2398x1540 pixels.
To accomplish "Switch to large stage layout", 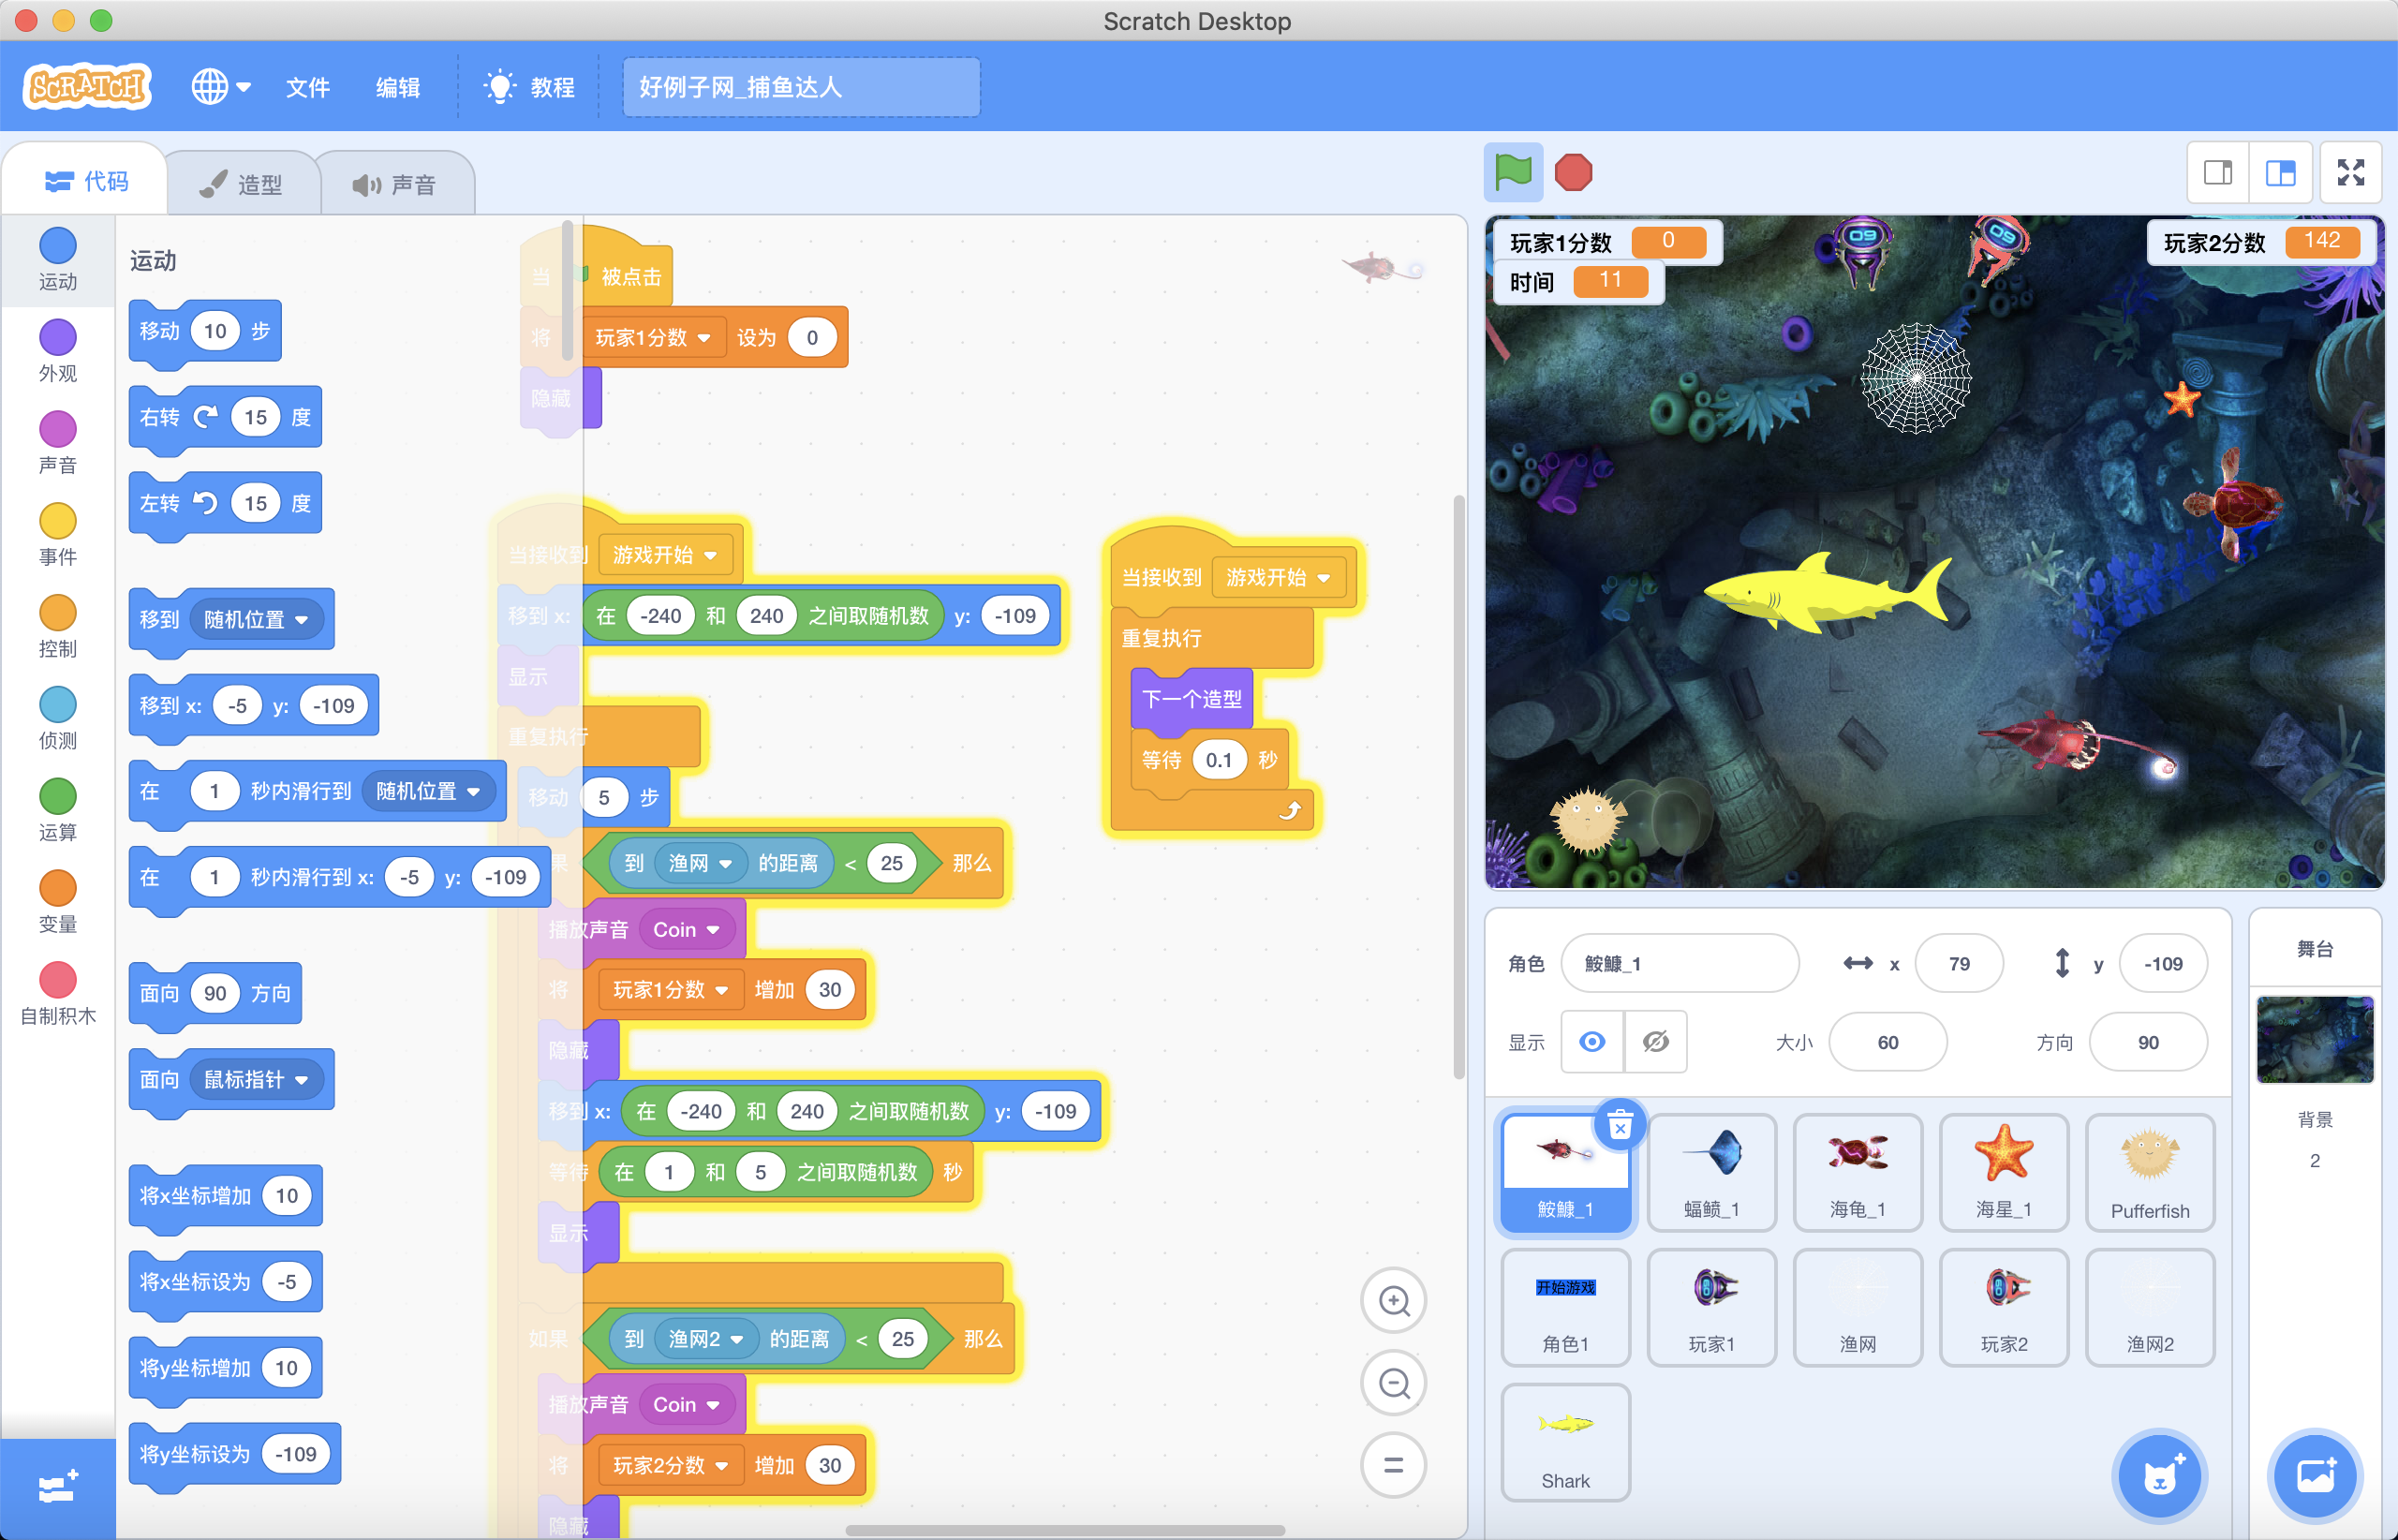I will click(x=2280, y=173).
